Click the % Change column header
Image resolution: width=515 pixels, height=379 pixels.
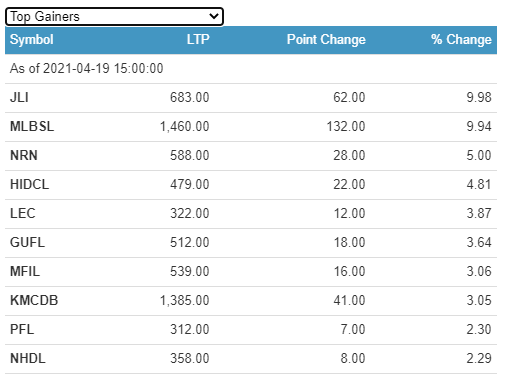(x=461, y=40)
